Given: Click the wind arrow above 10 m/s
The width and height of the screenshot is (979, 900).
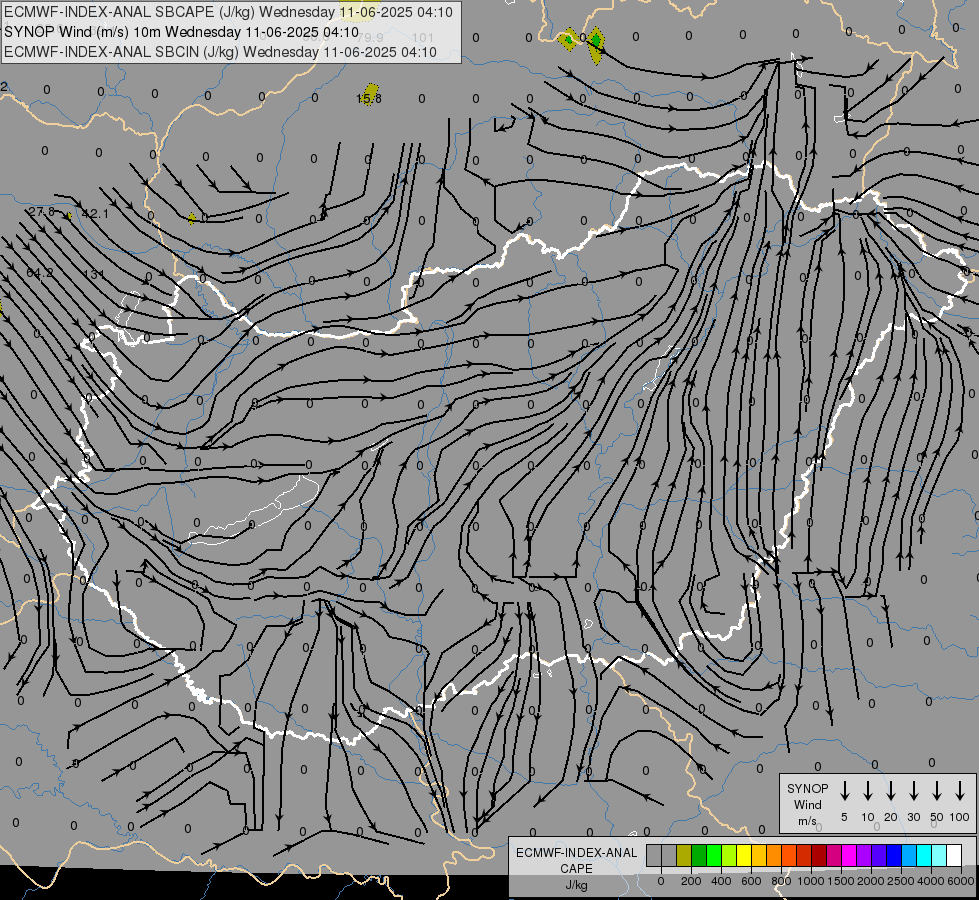Looking at the screenshot, I should click(868, 790).
